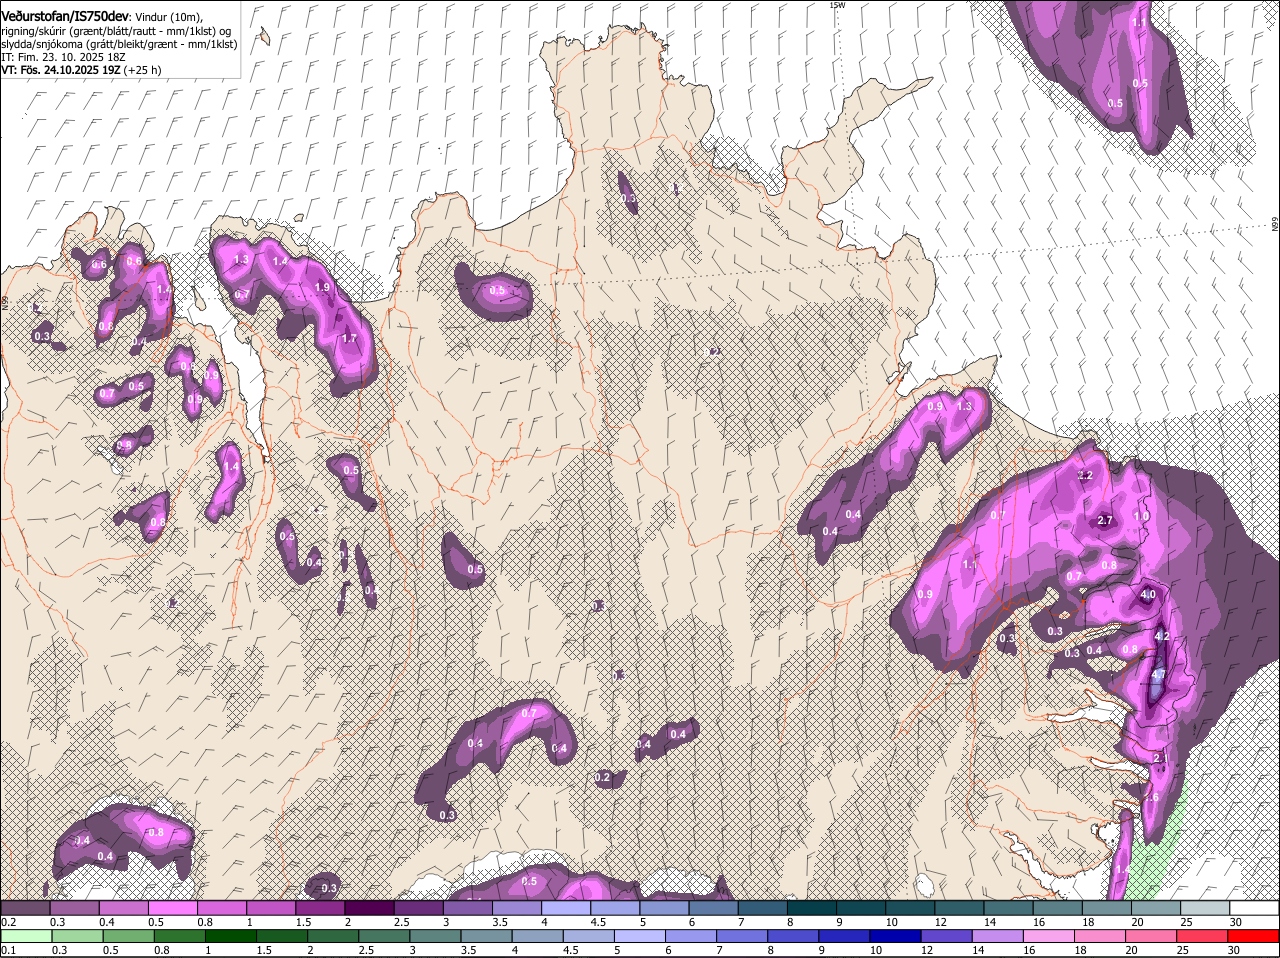
Task: Click the 0.5 green swatch in the lower rain legend row
Action: click(129, 936)
